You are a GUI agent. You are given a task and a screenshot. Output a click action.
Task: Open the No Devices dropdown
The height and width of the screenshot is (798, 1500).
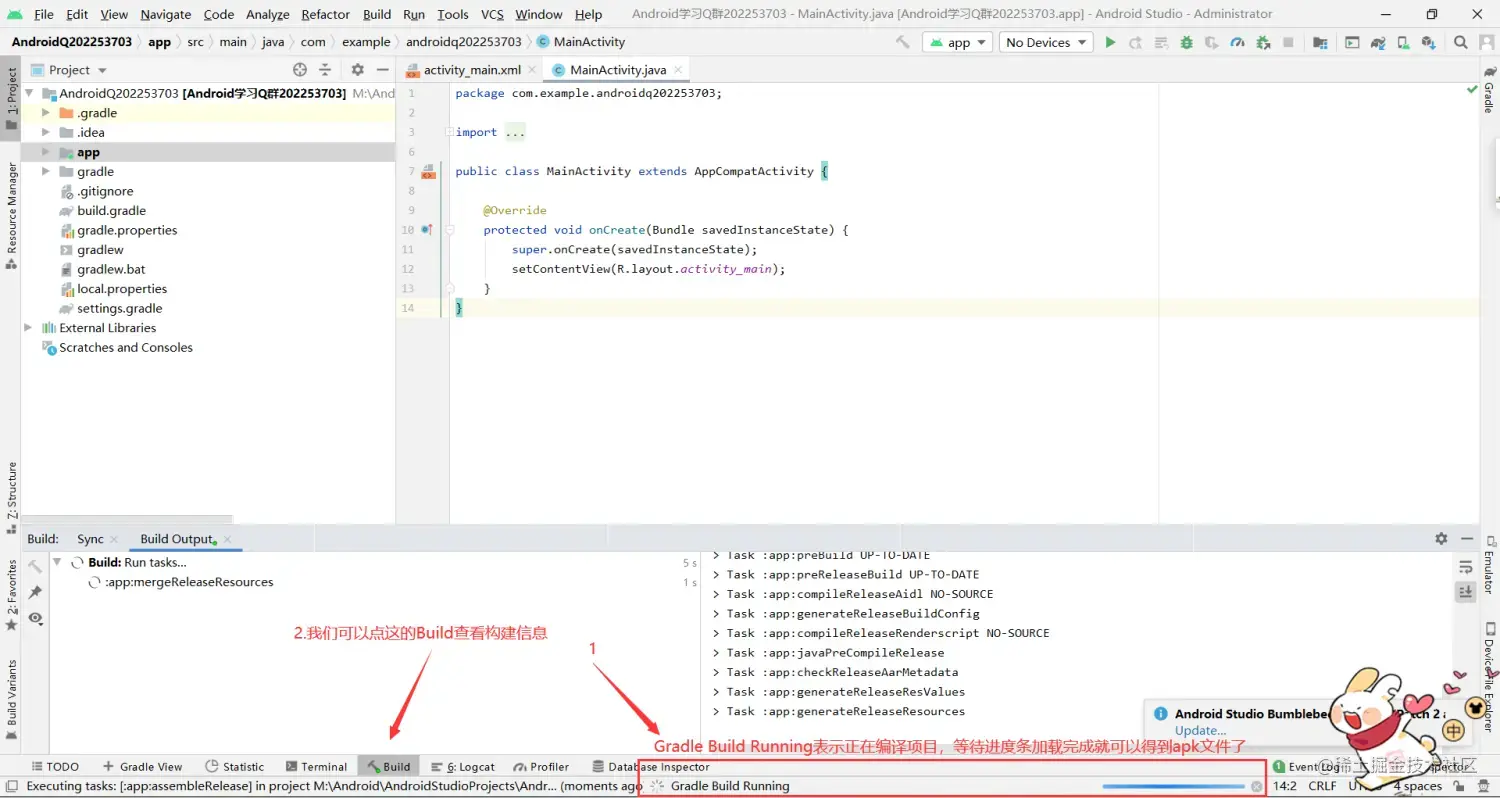tap(1046, 42)
